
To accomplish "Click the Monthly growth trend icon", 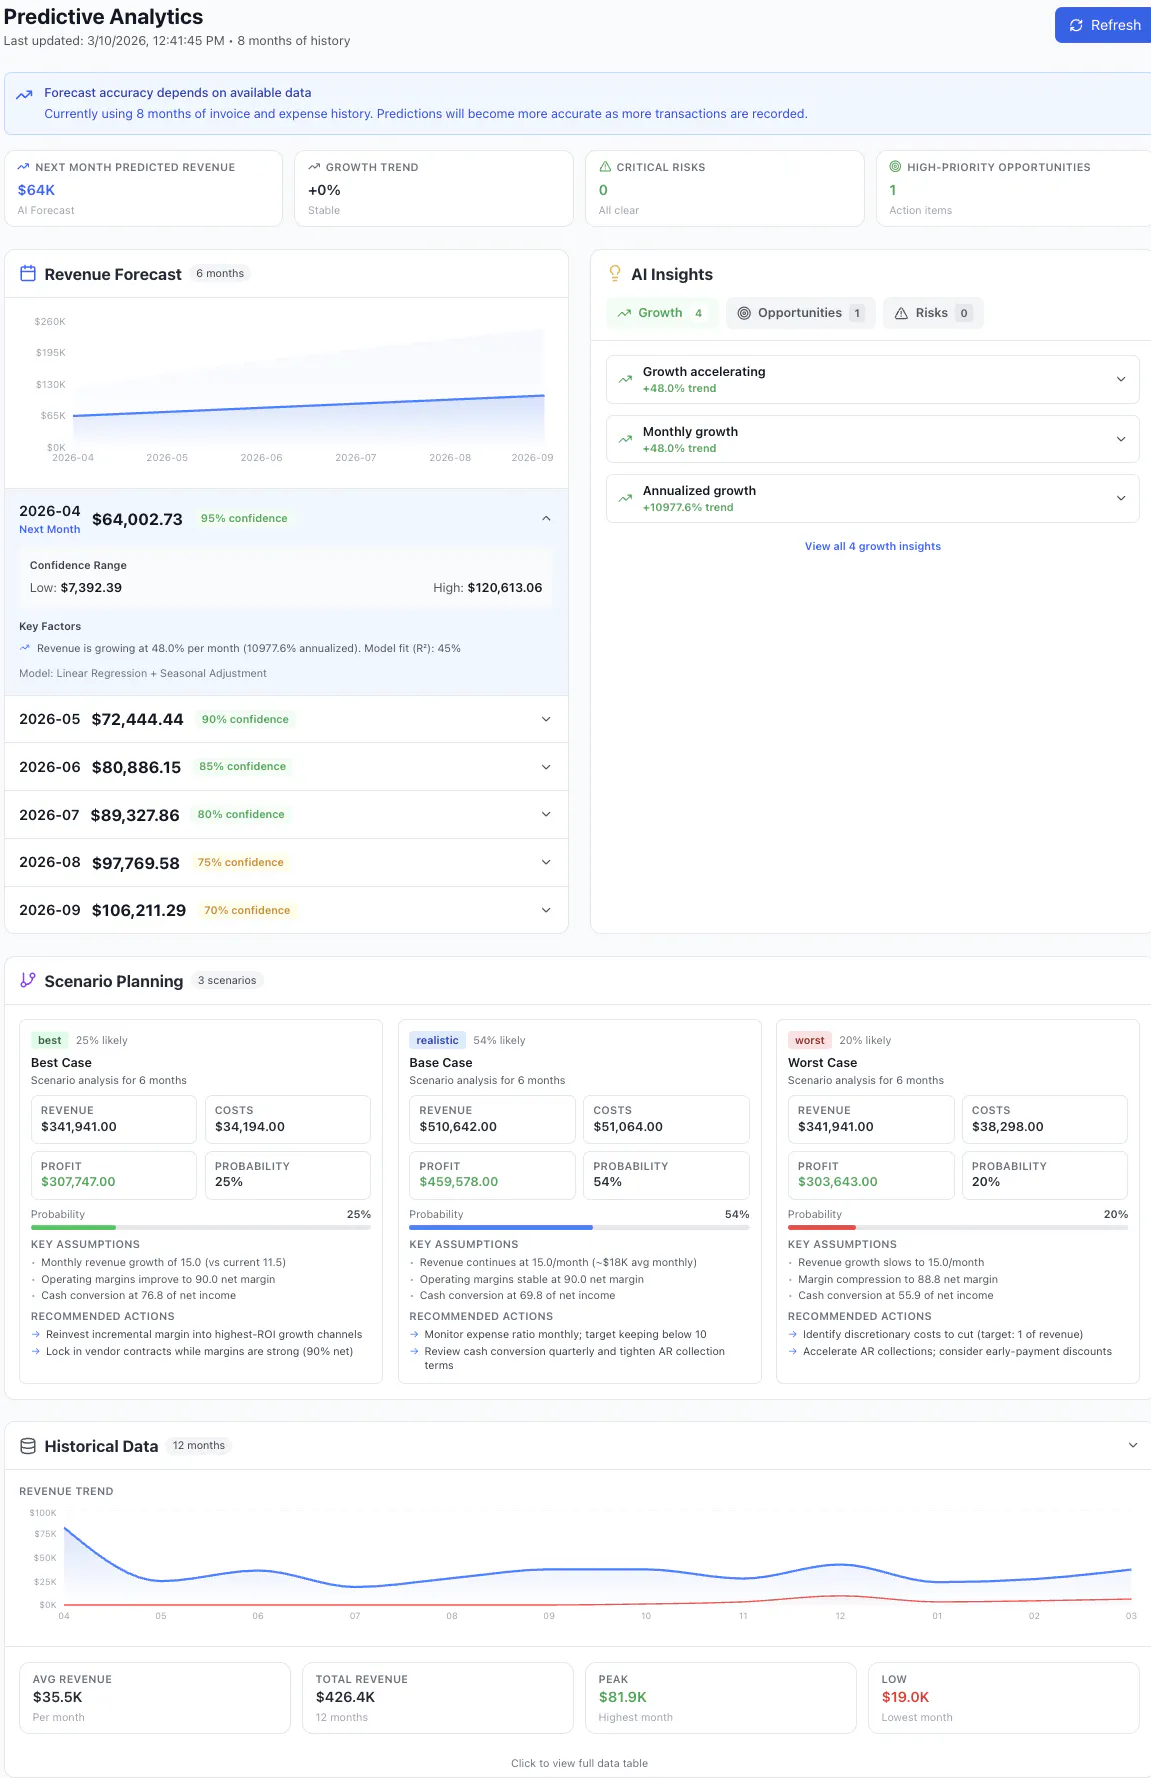I will (625, 439).
